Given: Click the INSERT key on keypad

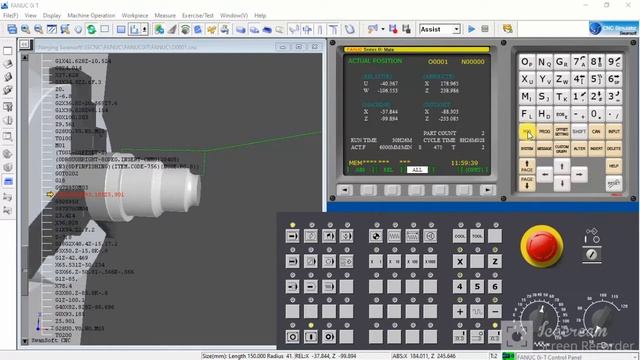Looking at the screenshot, I should [596, 149].
